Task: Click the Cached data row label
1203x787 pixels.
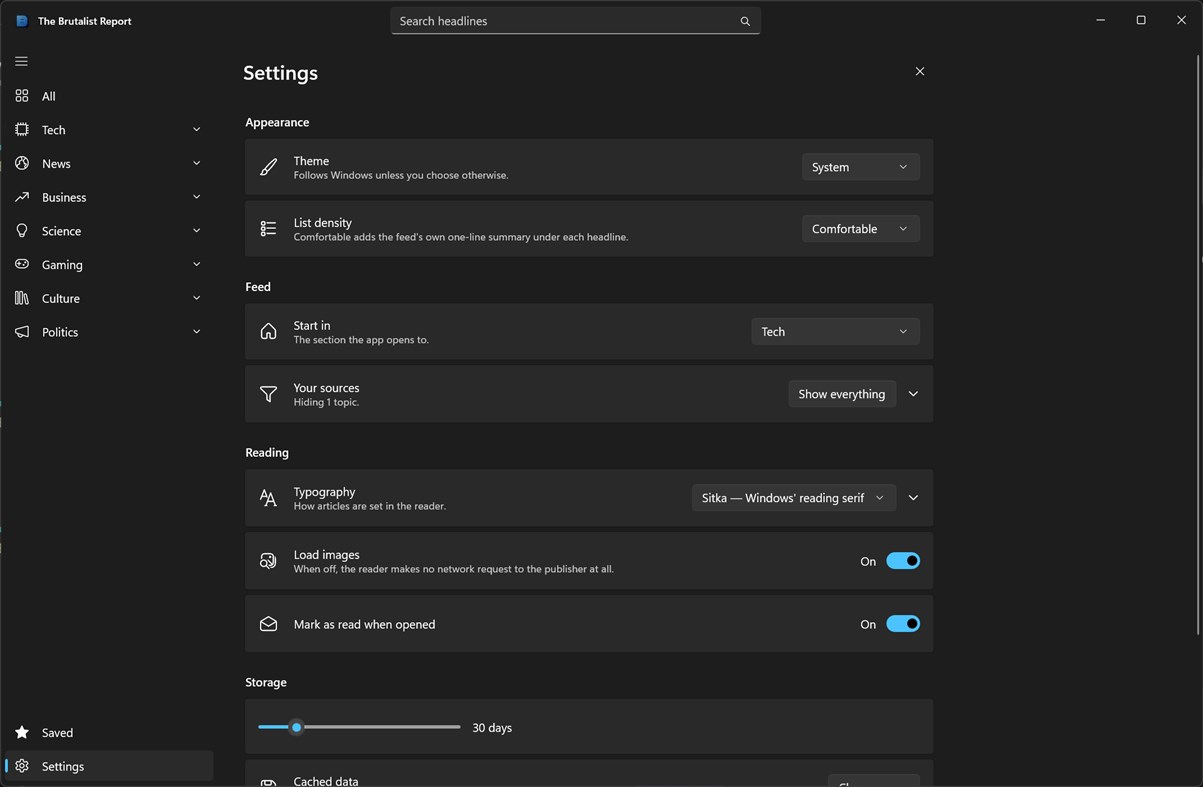Action: coord(326,781)
